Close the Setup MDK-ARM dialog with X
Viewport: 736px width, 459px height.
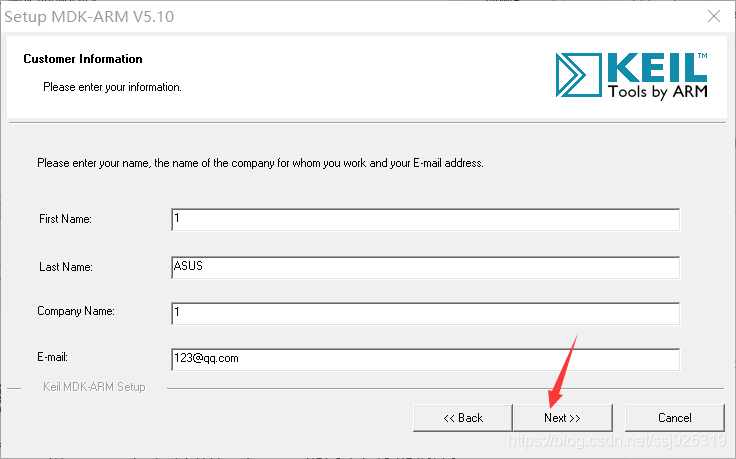pyautogui.click(x=714, y=16)
